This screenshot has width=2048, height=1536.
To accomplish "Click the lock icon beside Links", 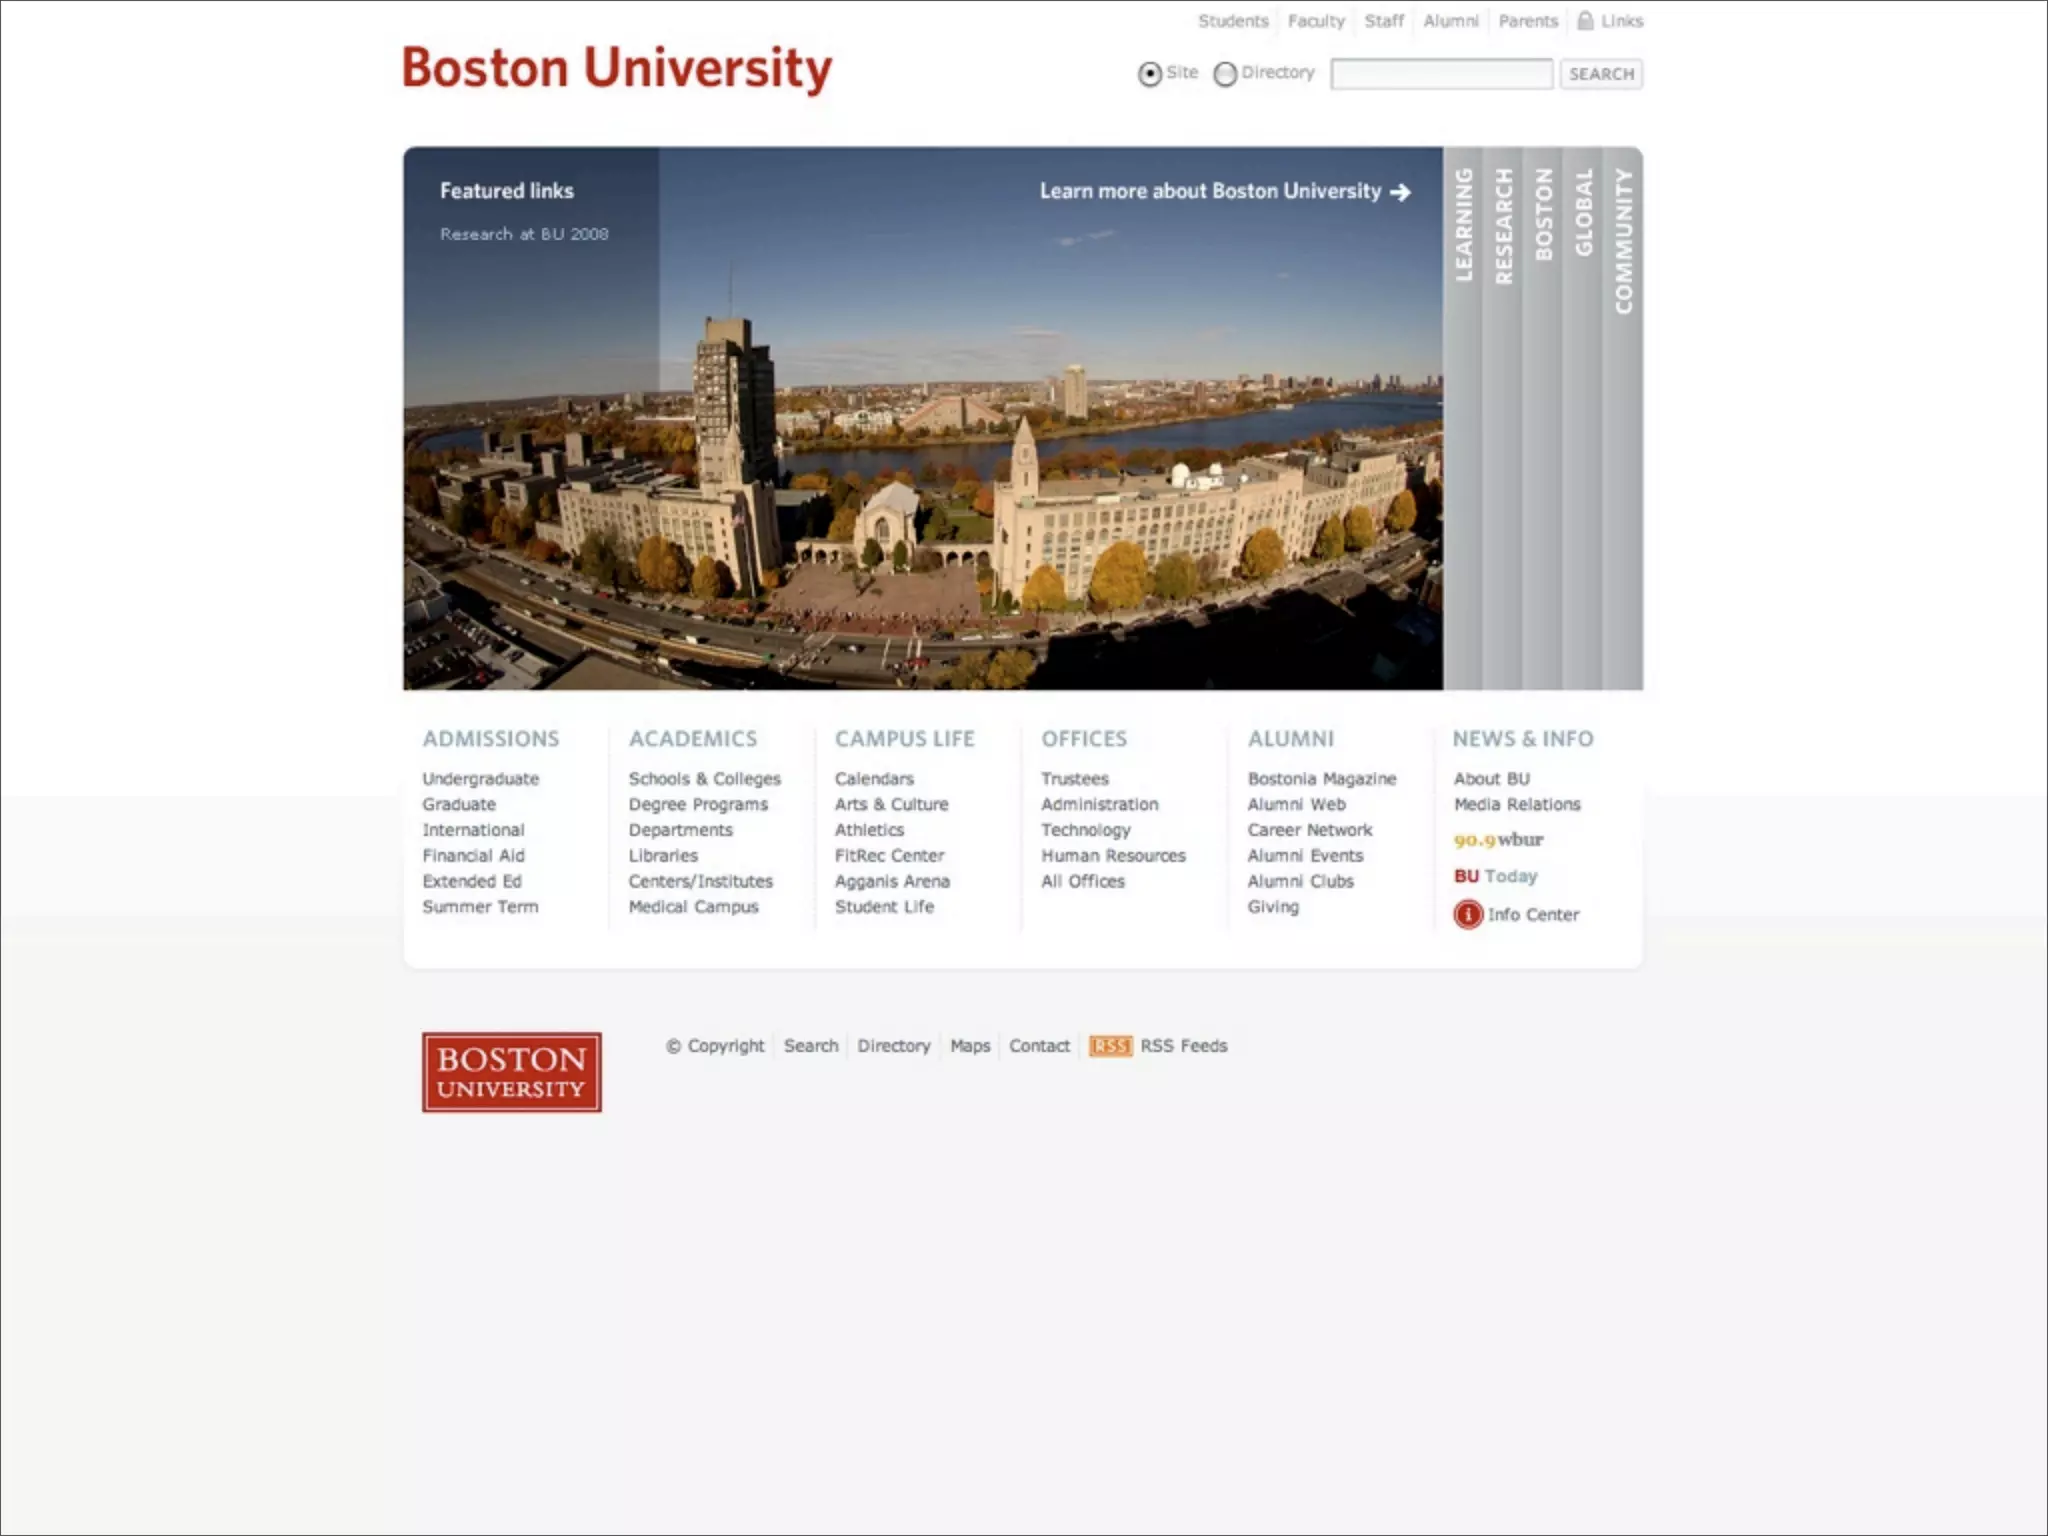I will pyautogui.click(x=1585, y=20).
